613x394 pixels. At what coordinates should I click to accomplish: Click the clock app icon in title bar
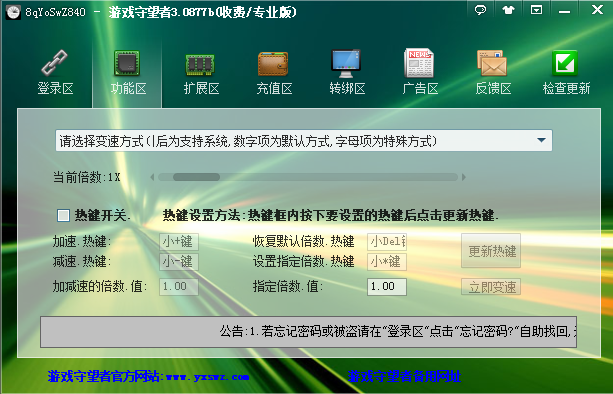point(13,12)
